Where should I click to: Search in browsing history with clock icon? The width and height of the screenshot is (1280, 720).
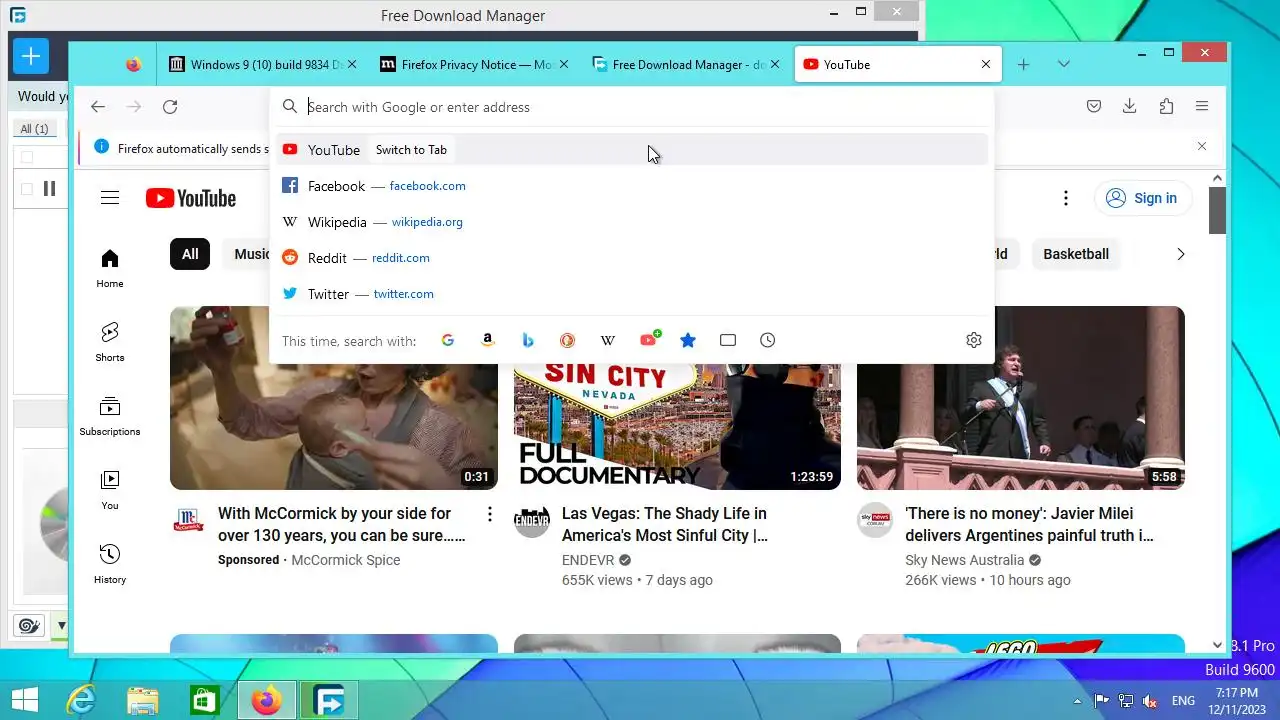(768, 340)
